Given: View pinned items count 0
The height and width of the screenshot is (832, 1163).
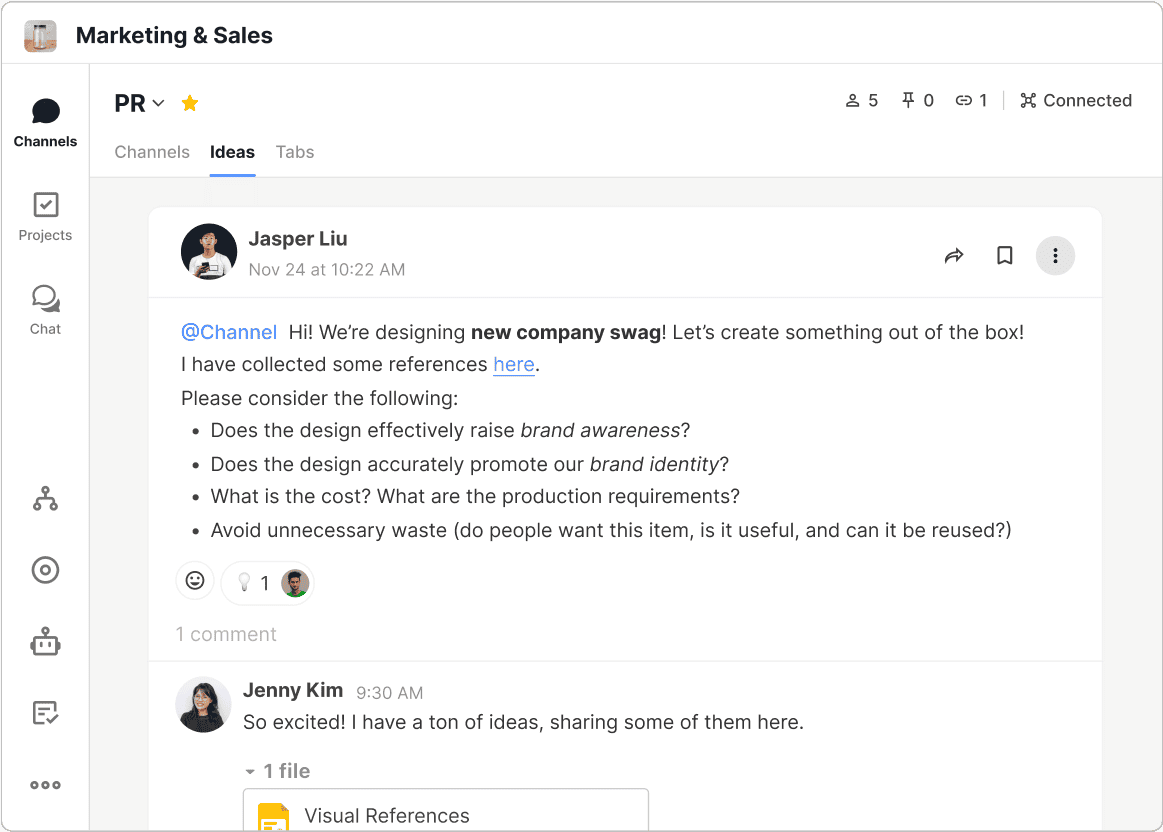Looking at the screenshot, I should coord(917,101).
